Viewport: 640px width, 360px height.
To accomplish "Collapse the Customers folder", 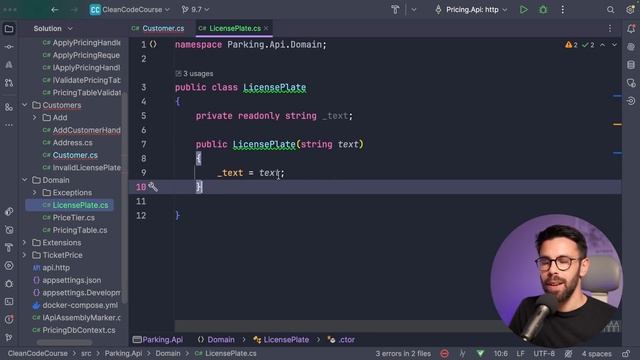I will (x=24, y=105).
